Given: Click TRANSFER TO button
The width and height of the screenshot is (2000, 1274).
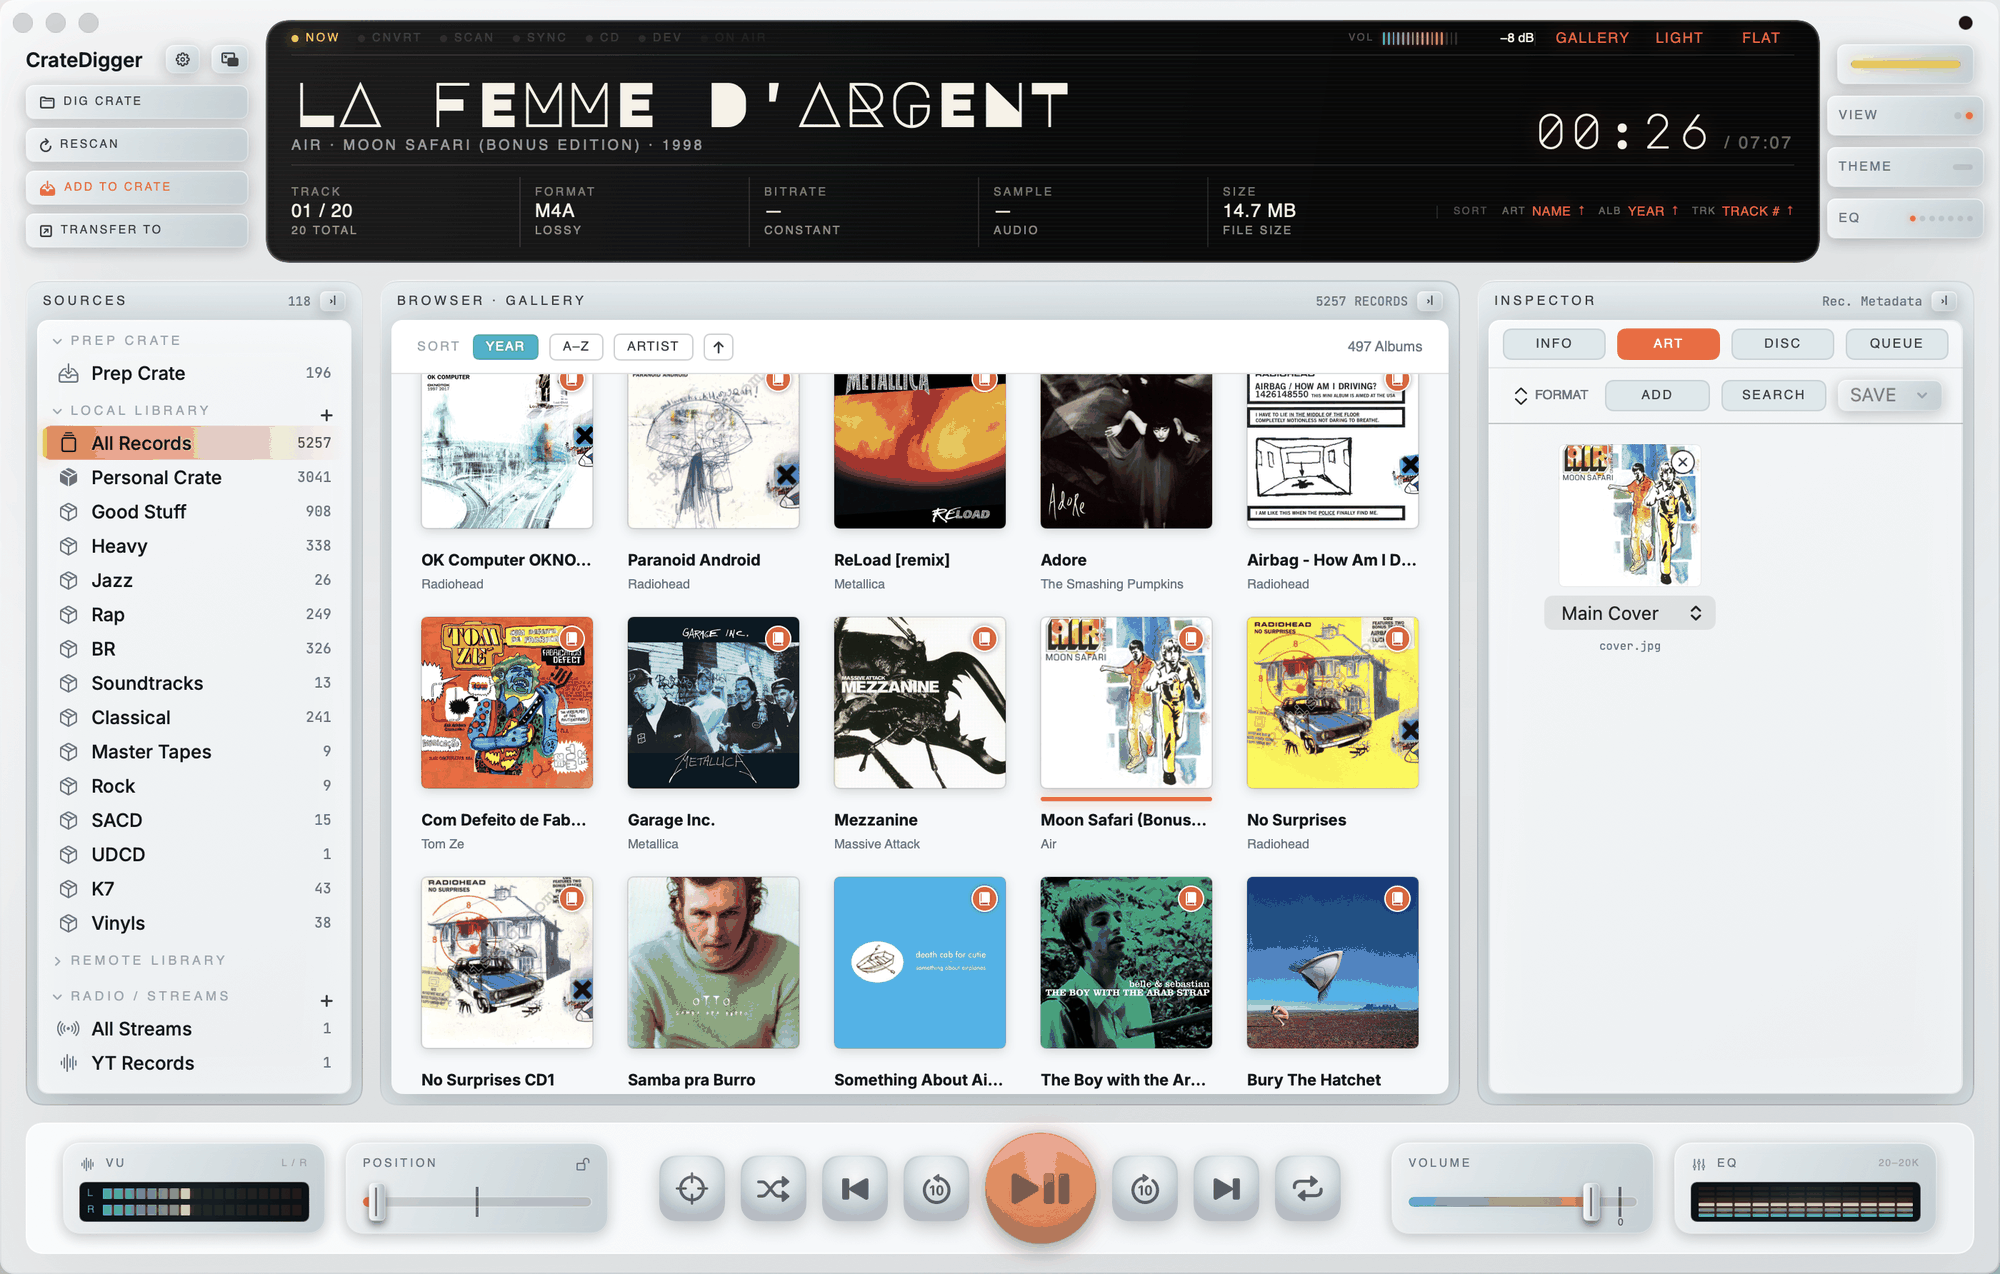Looking at the screenshot, I should (x=137, y=230).
